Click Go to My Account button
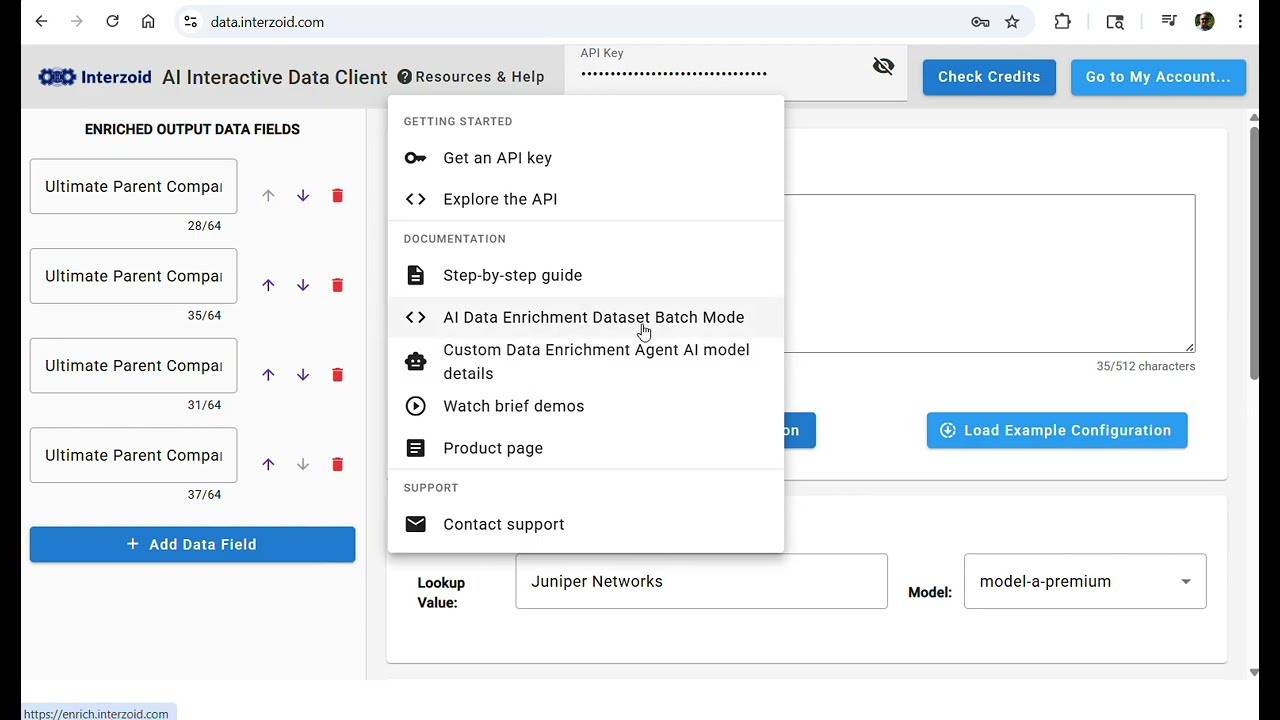Image resolution: width=1280 pixels, height=720 pixels. pos(1158,77)
